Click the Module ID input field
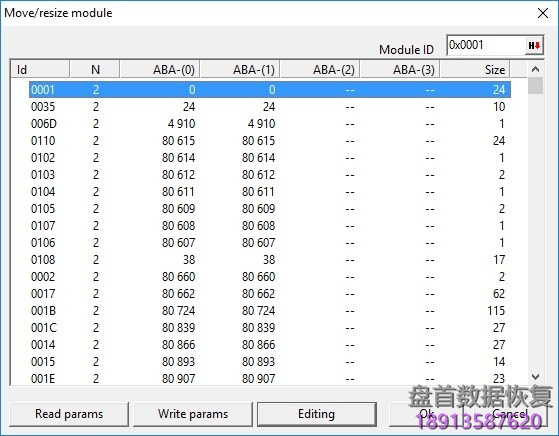Screen dimensions: 559x436 (486, 45)
